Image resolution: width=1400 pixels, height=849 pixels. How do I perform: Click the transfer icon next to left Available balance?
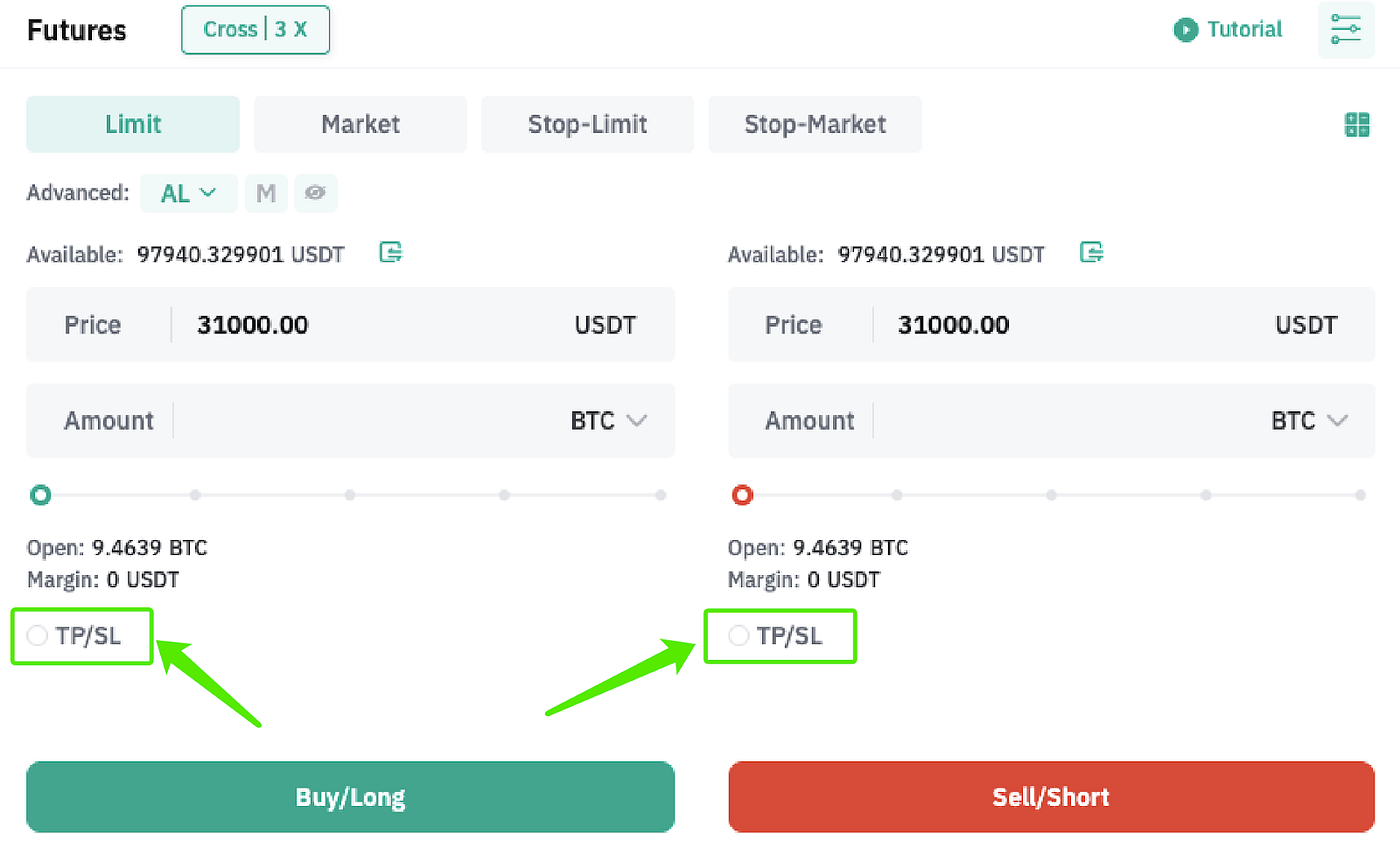[391, 252]
